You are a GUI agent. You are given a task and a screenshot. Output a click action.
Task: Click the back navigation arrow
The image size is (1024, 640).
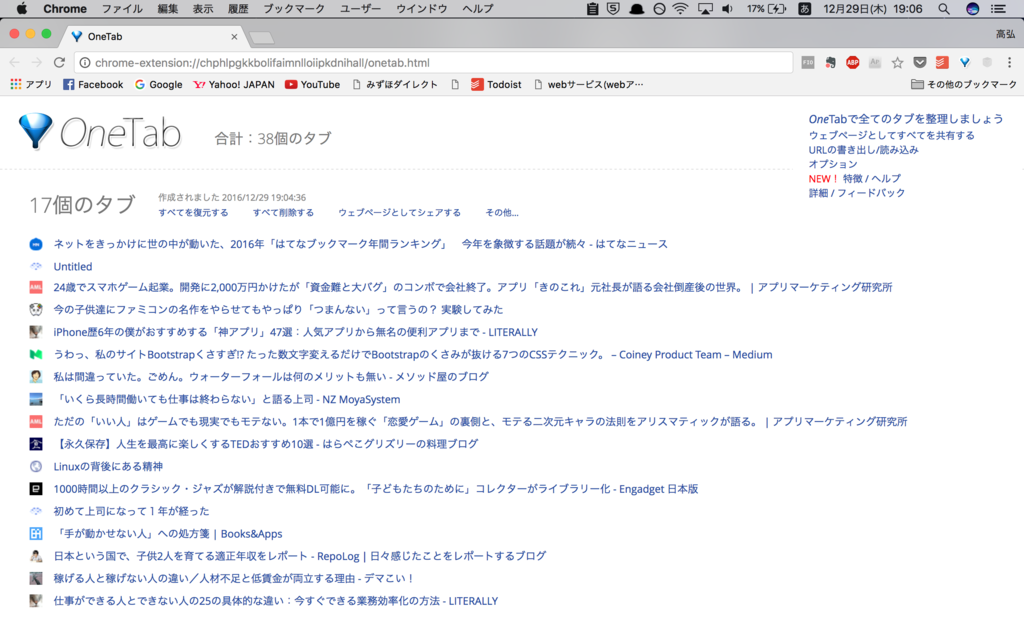coord(14,63)
